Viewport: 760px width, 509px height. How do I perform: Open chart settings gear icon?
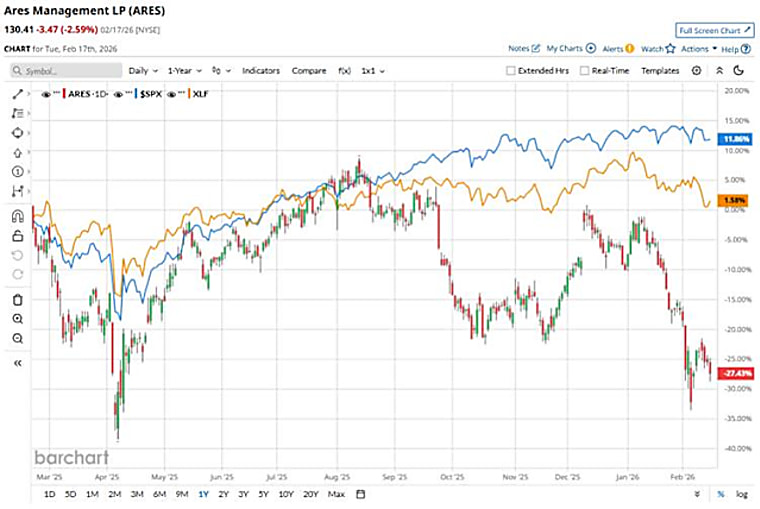(x=697, y=71)
